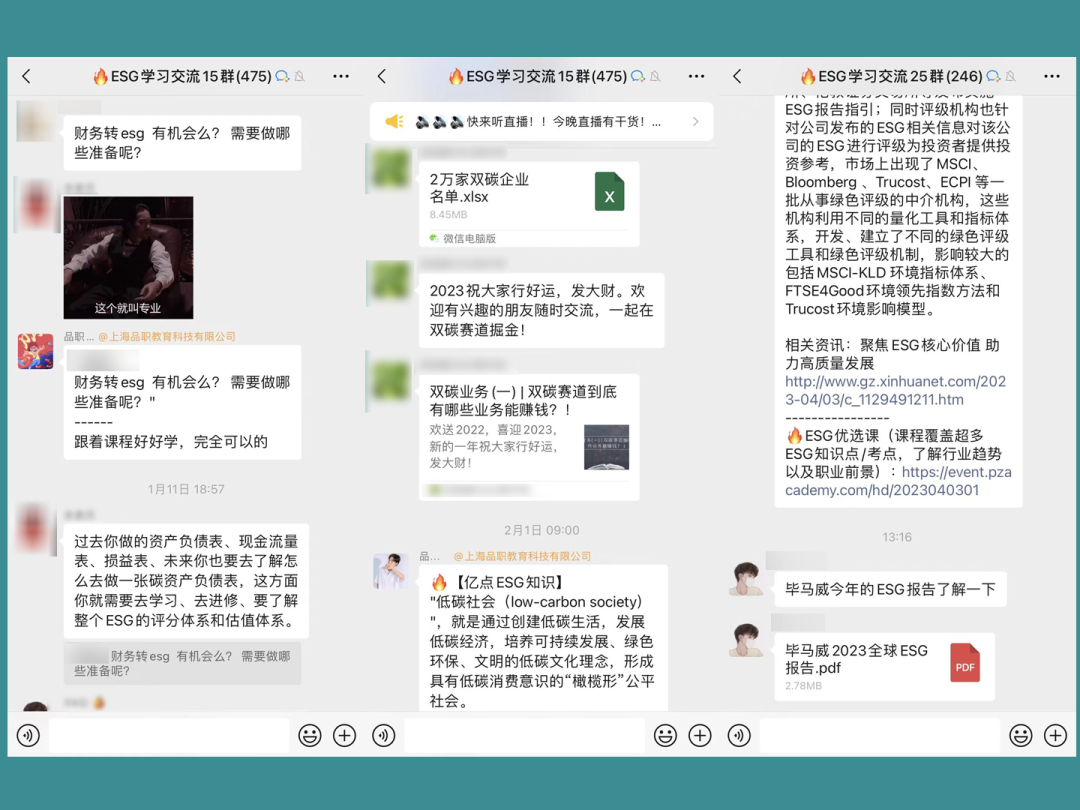The width and height of the screenshot is (1080, 810).
Task: Open the left ESG 15 group's more menu
Action: [339, 76]
